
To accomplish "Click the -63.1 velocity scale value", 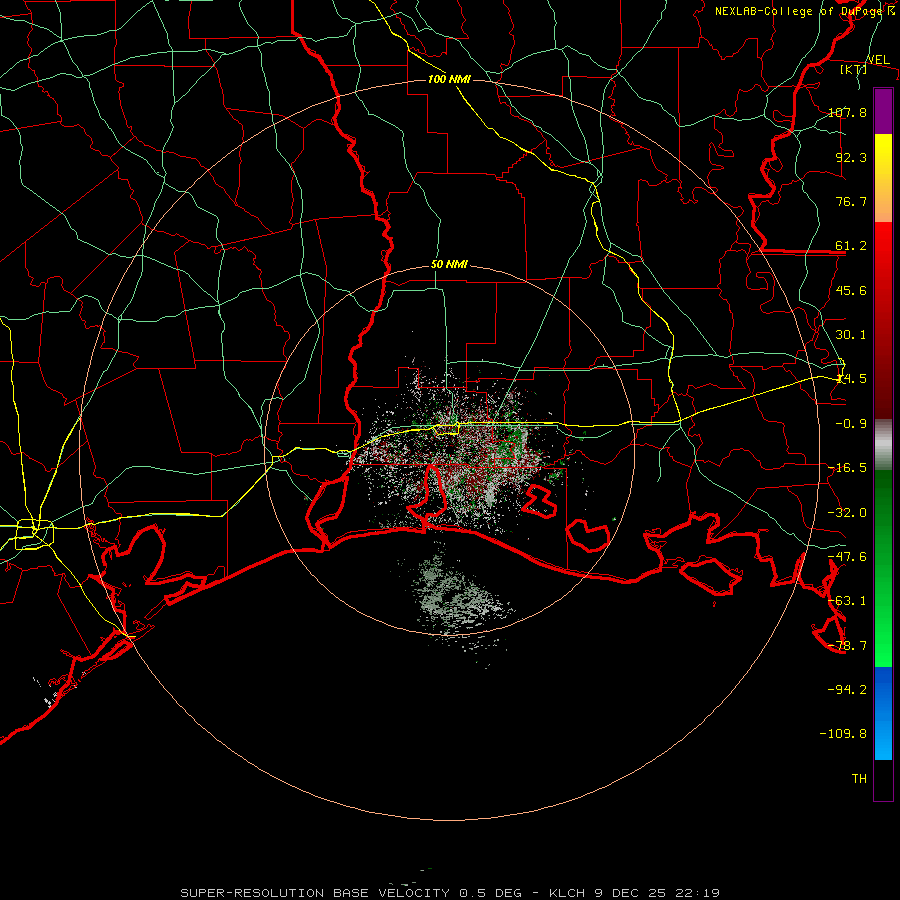I will tap(847, 601).
